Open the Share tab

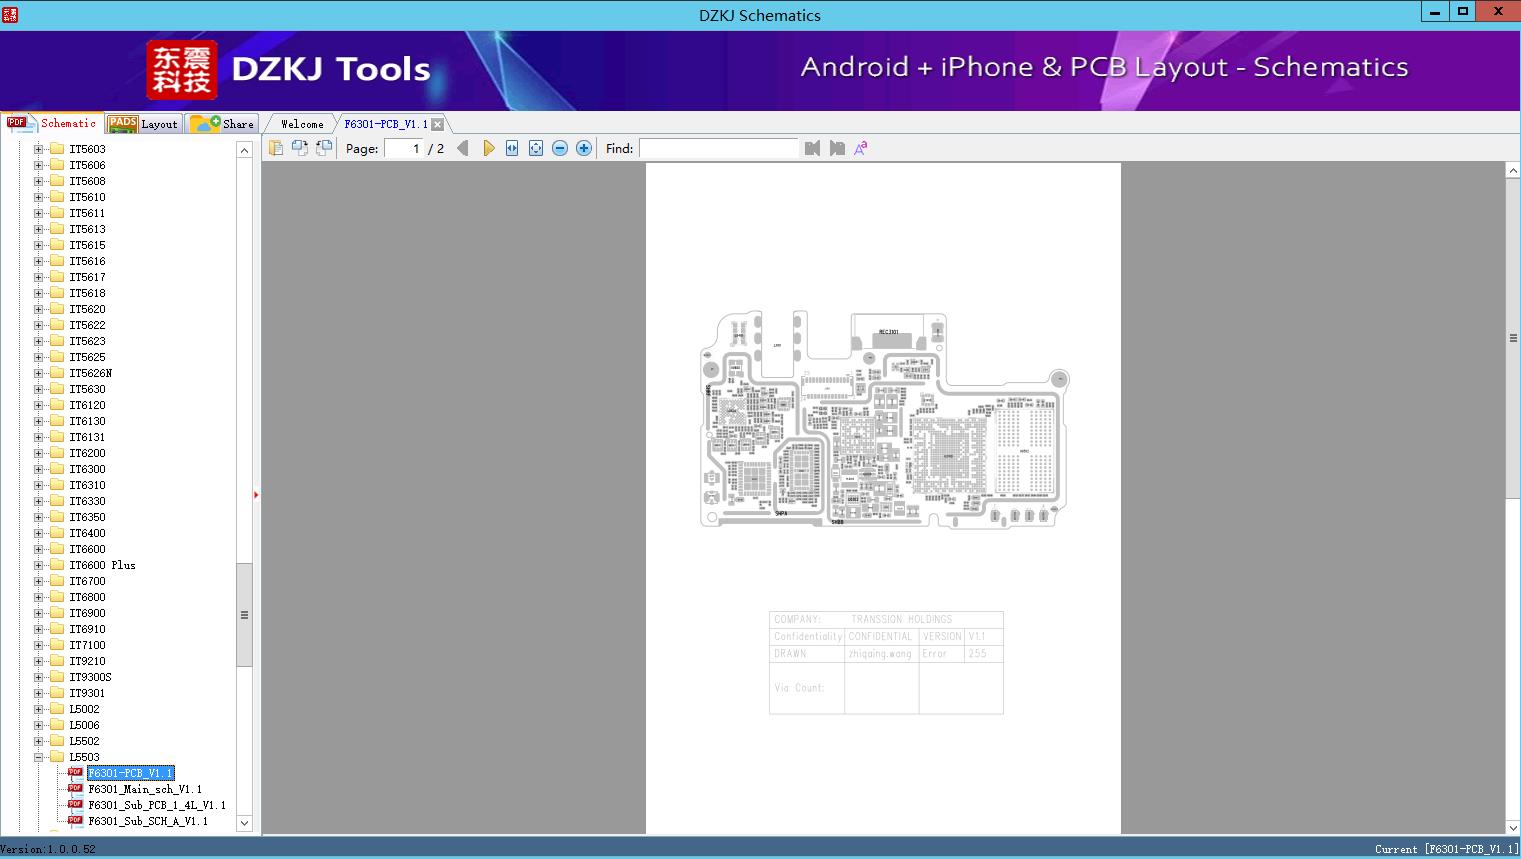pyautogui.click(x=223, y=124)
